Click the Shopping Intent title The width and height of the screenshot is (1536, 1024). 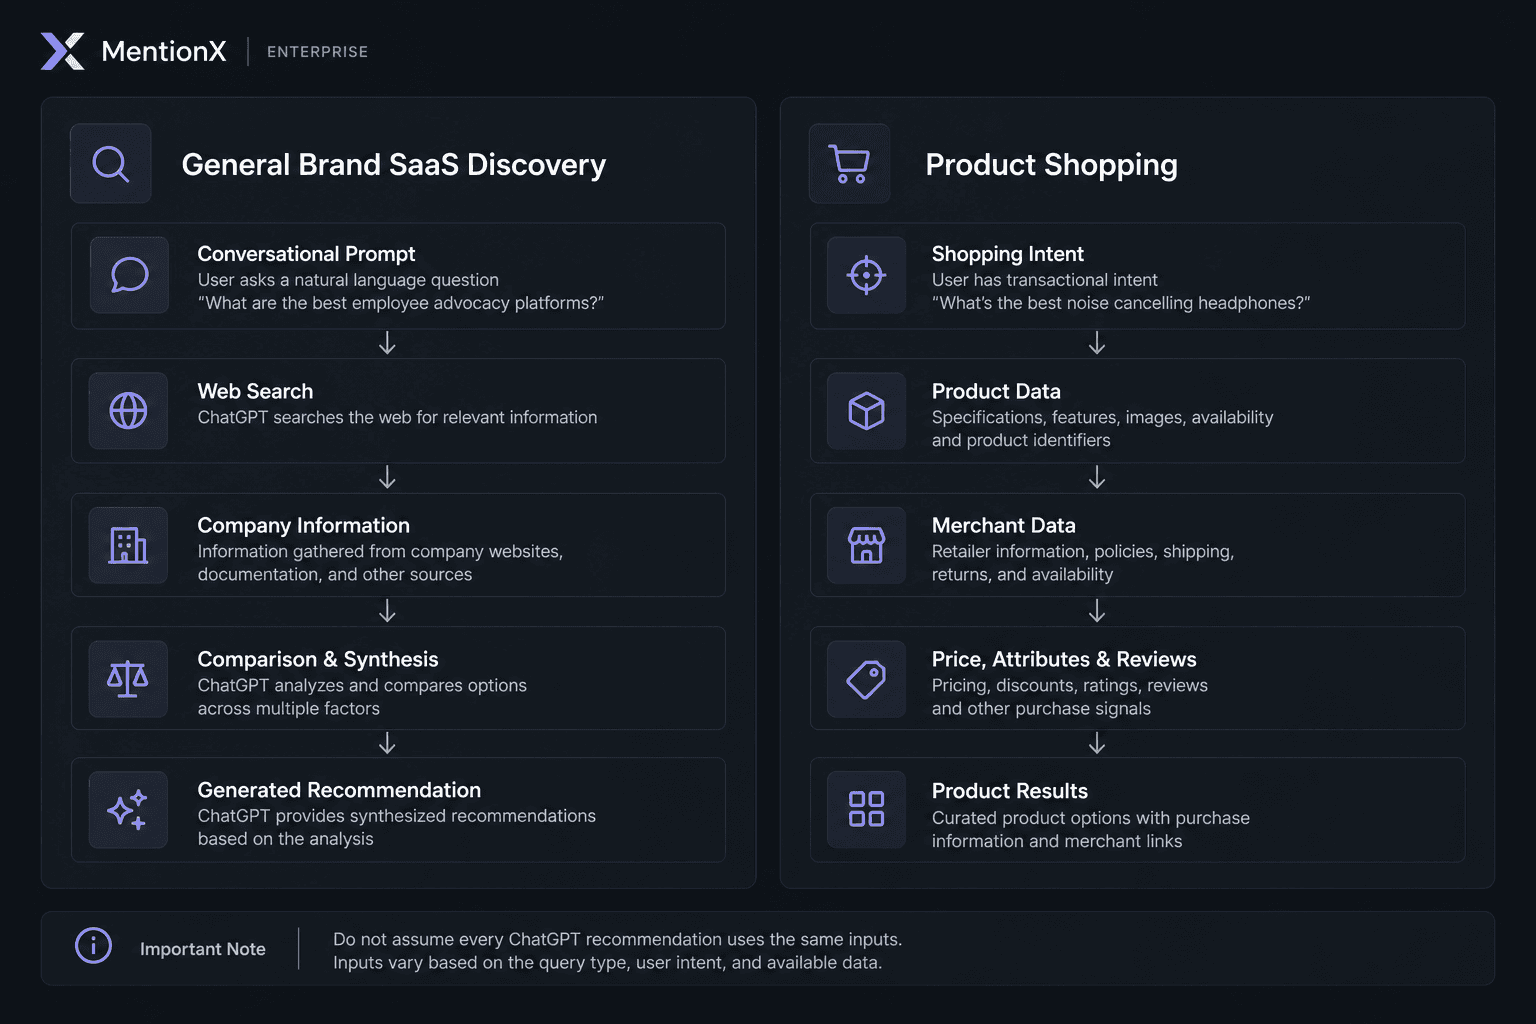(1007, 254)
